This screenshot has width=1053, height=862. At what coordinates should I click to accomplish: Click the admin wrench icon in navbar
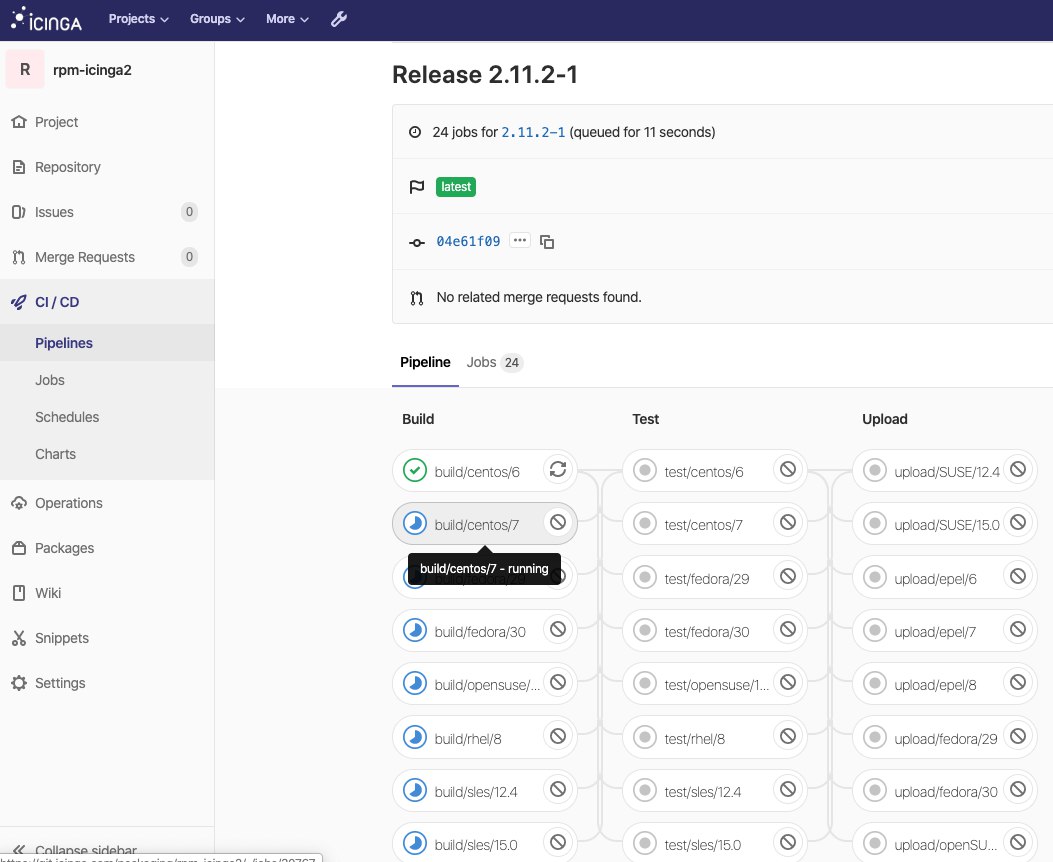pyautogui.click(x=339, y=19)
